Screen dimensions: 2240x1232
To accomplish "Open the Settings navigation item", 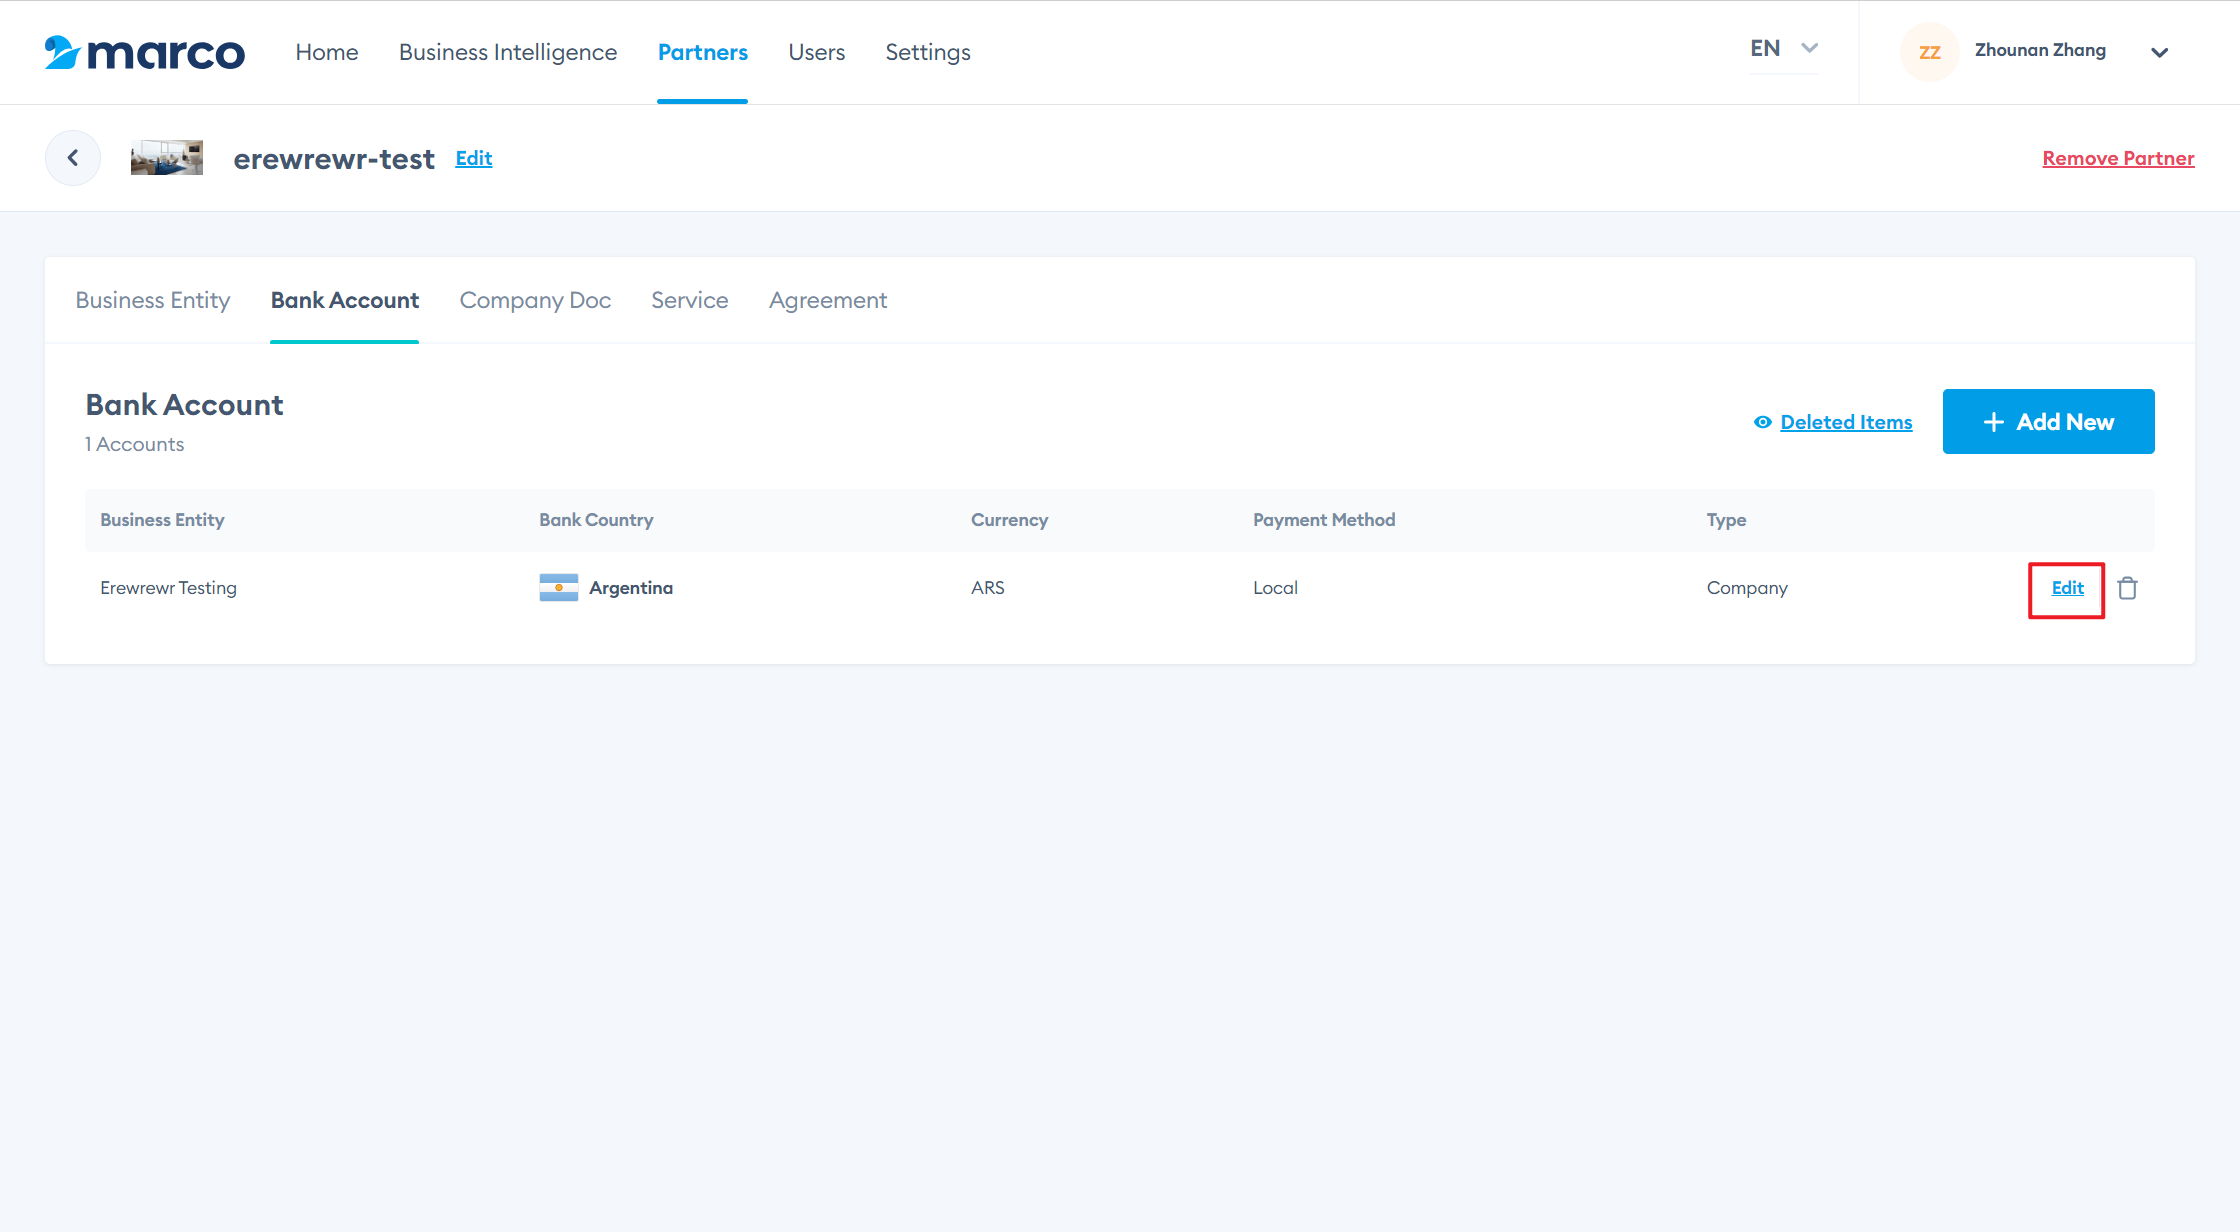I will point(927,52).
